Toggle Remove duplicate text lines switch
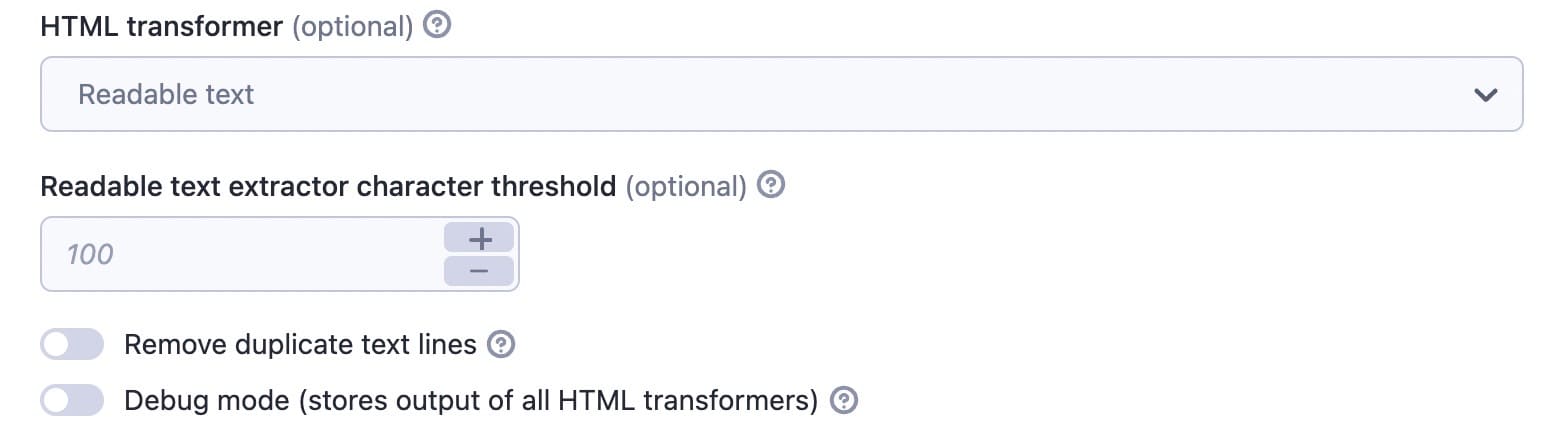This screenshot has width=1562, height=444. coord(72,345)
